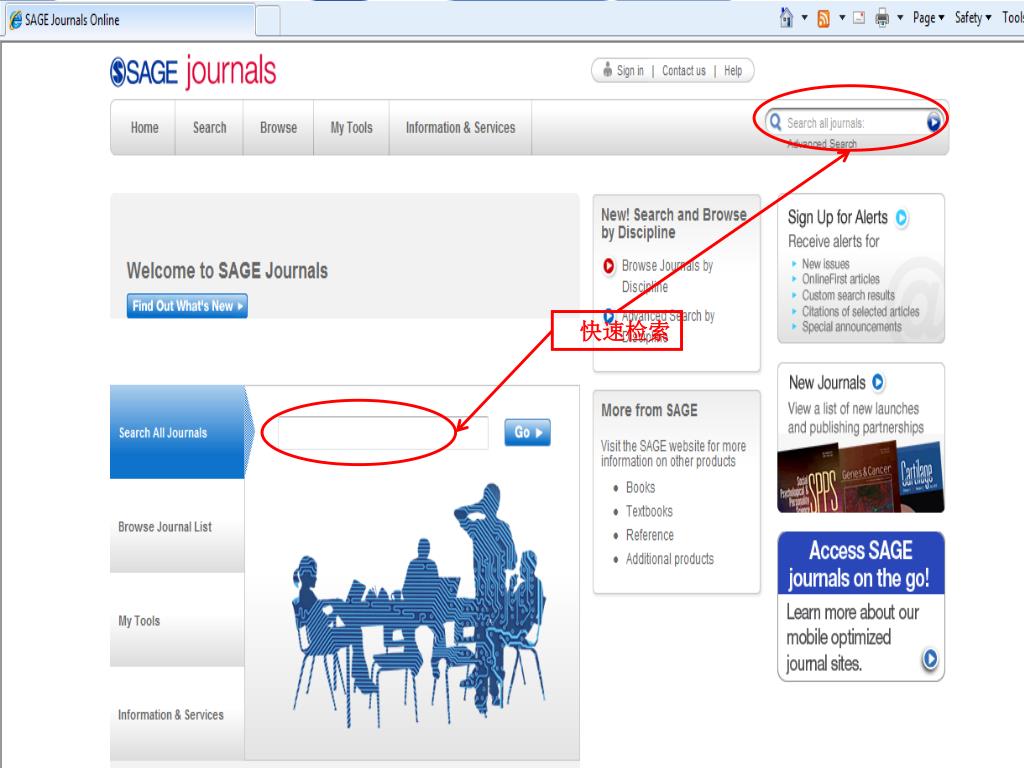This screenshot has width=1024, height=768.
Task: Submit quick search with blue arrow icon
Action: [x=934, y=121]
